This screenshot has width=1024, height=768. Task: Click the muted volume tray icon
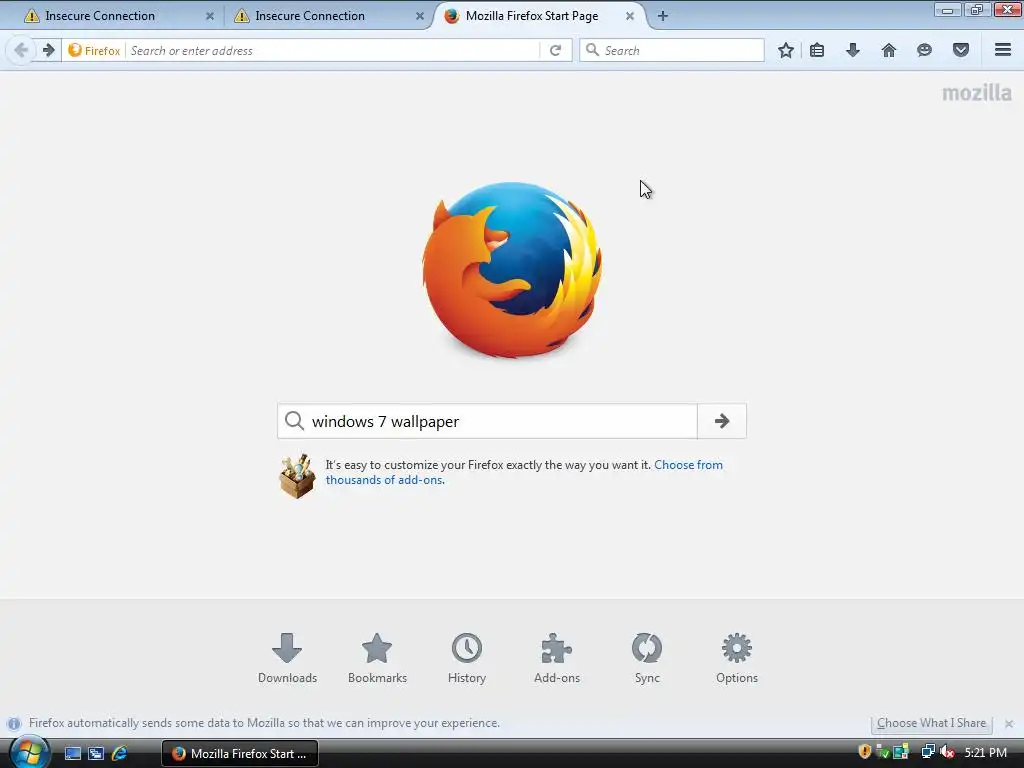tap(947, 752)
